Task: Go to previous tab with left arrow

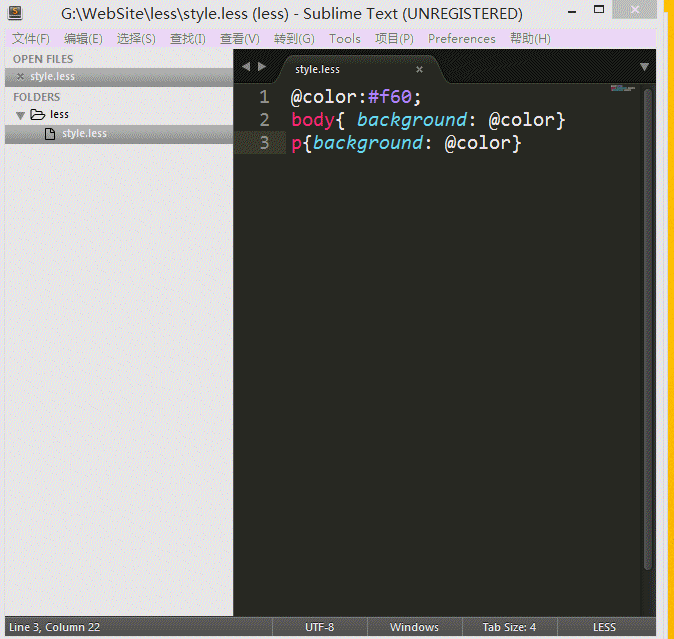Action: coord(246,67)
